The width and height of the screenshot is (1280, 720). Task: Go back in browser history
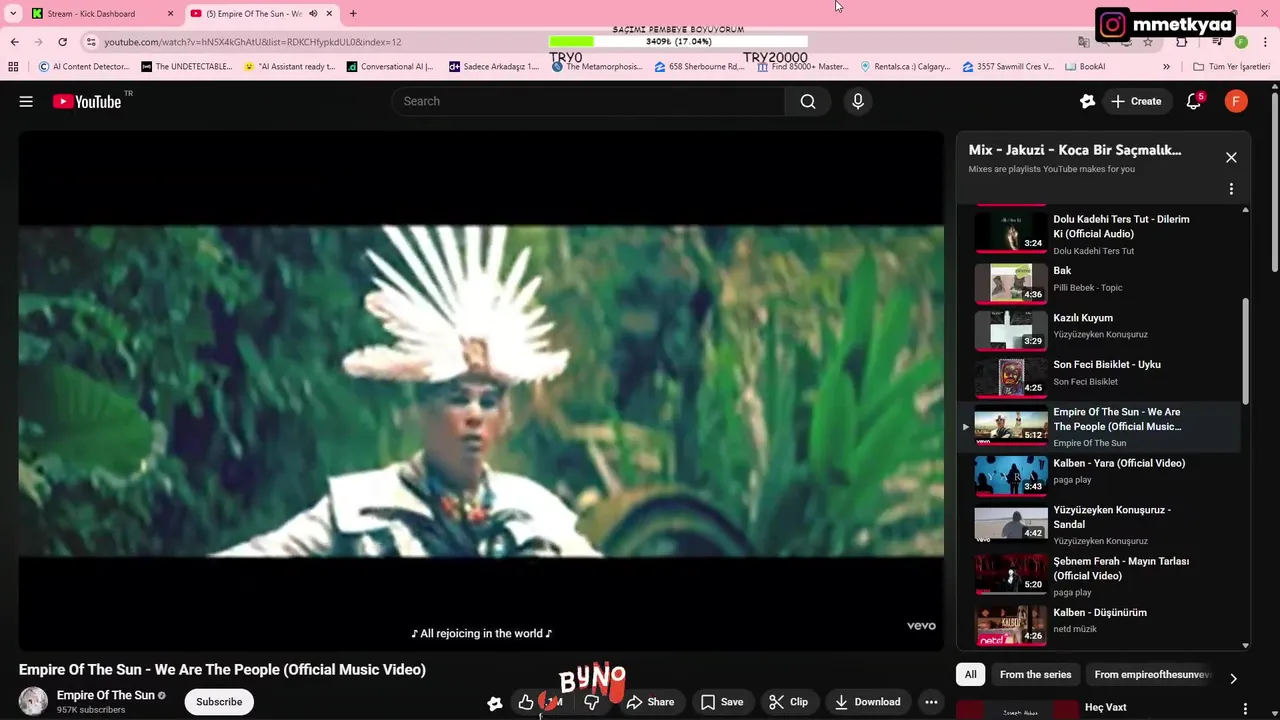coord(14,42)
